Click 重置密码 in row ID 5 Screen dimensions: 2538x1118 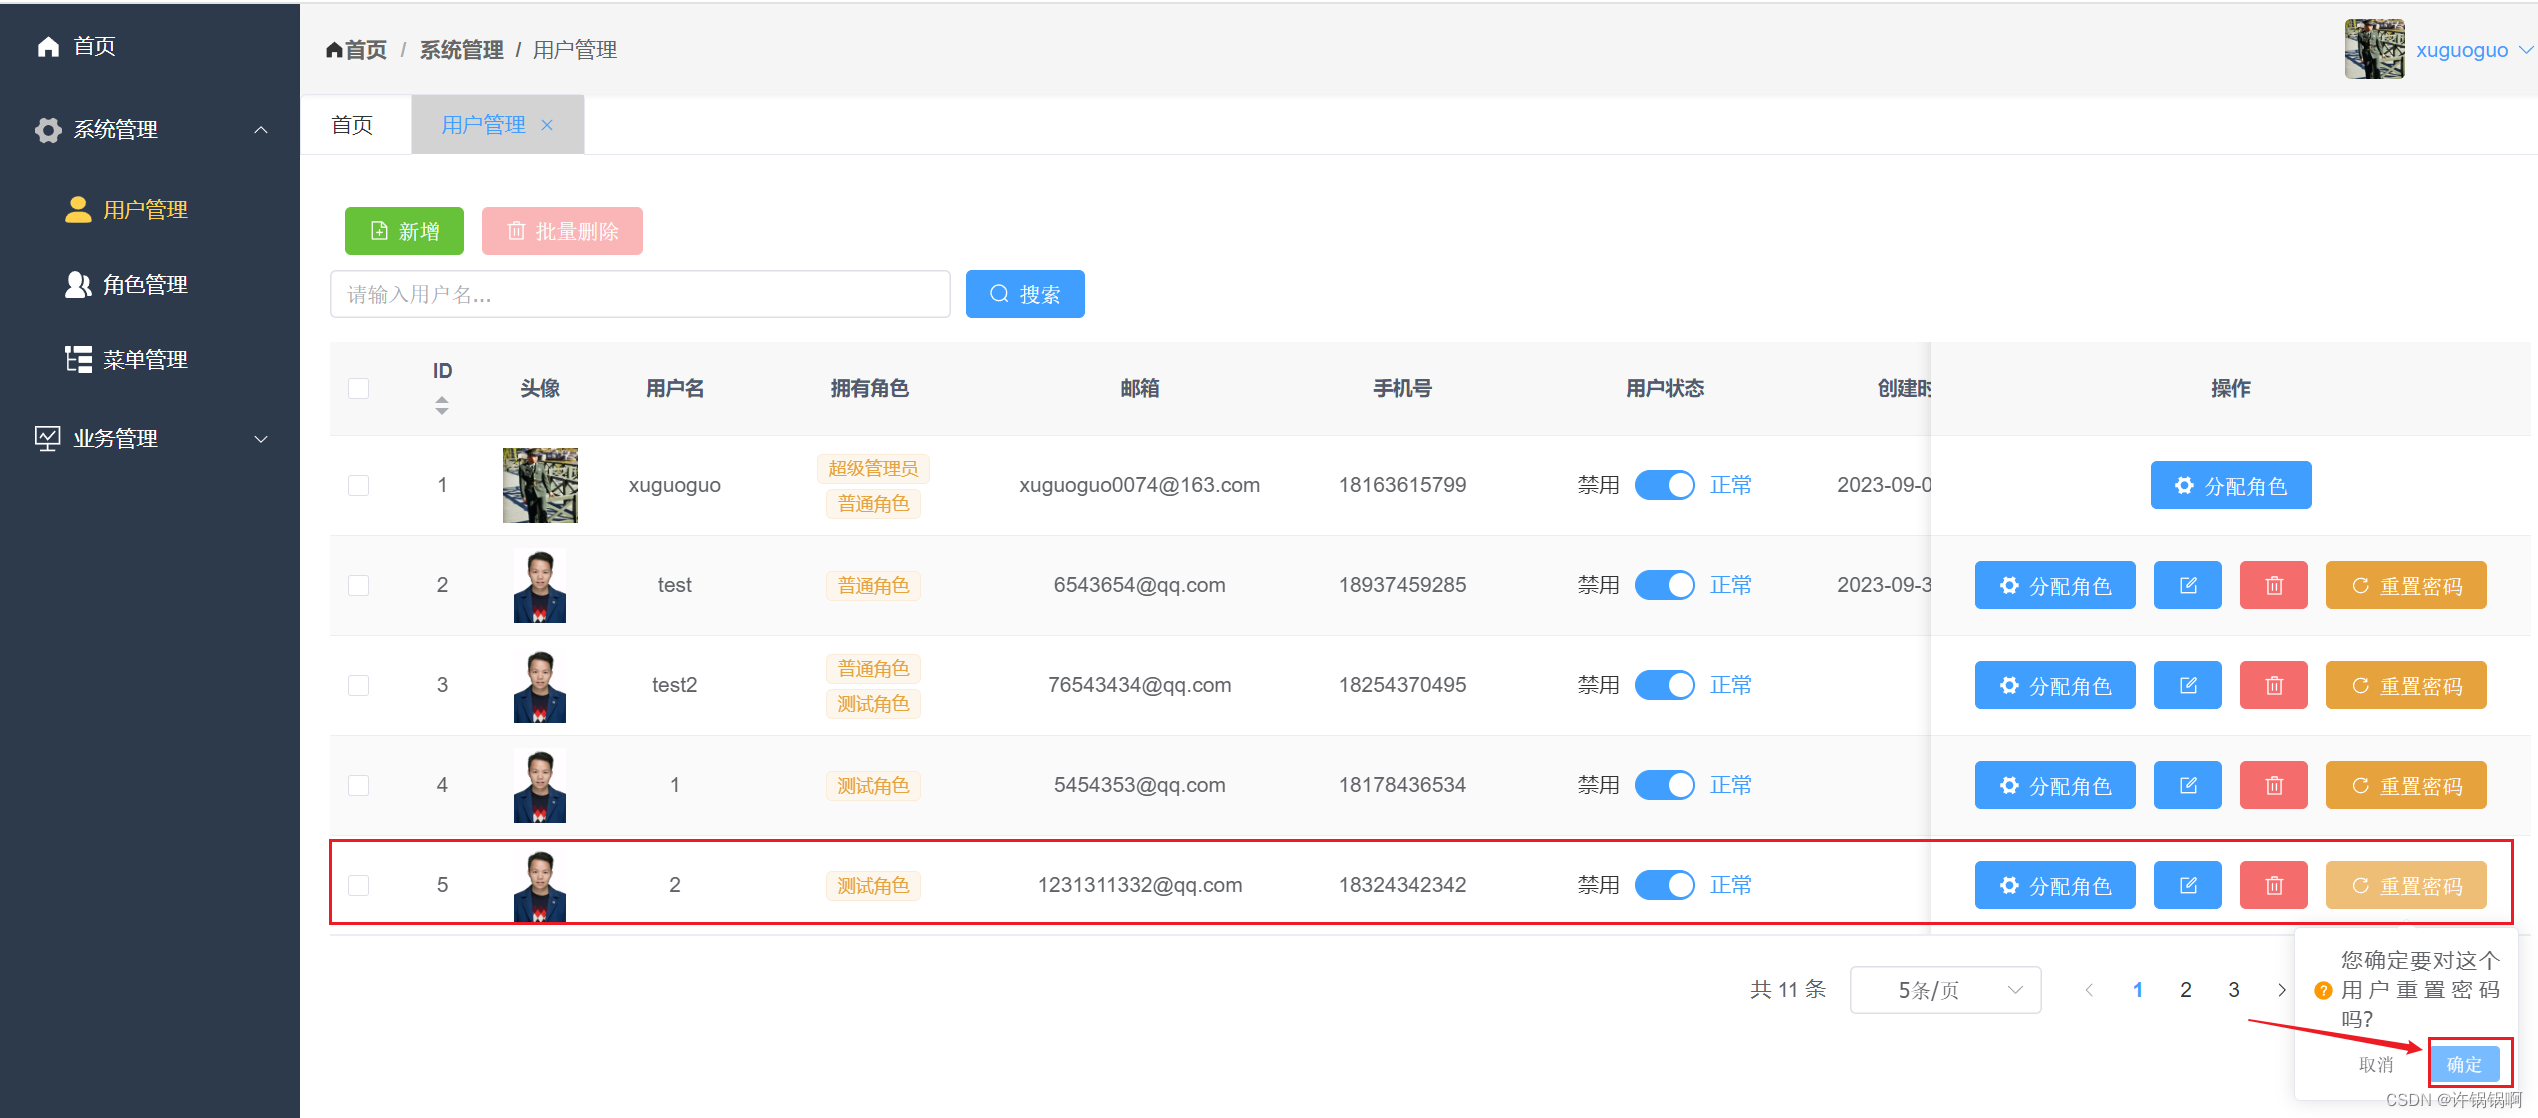point(2406,885)
